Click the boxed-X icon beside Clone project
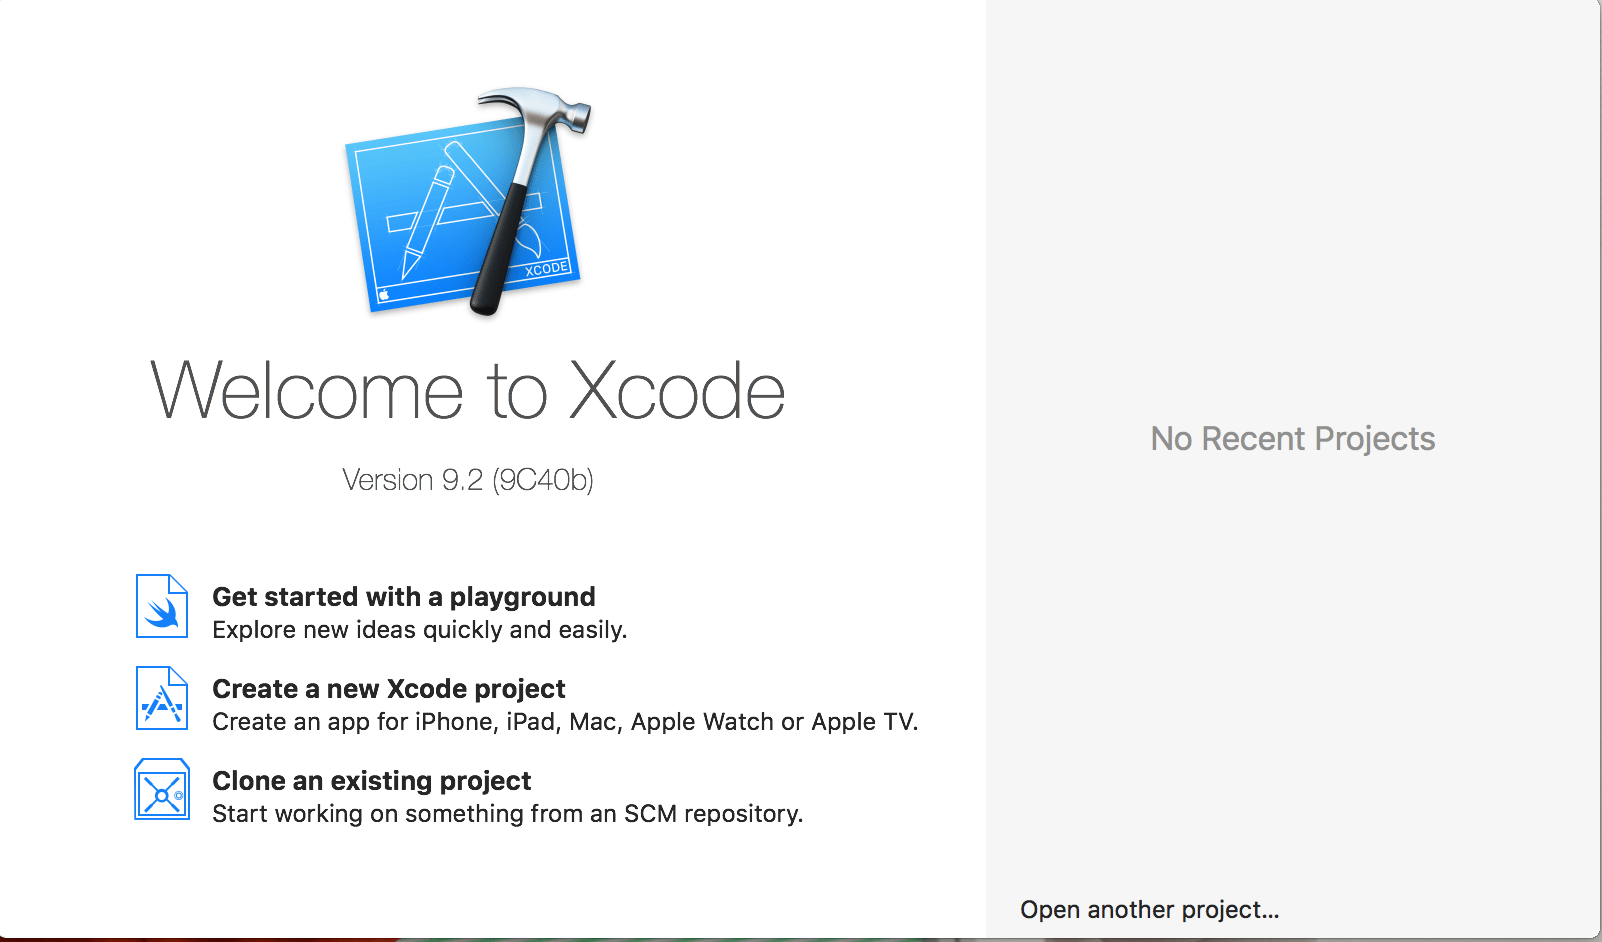This screenshot has height=942, width=1602. [x=161, y=790]
